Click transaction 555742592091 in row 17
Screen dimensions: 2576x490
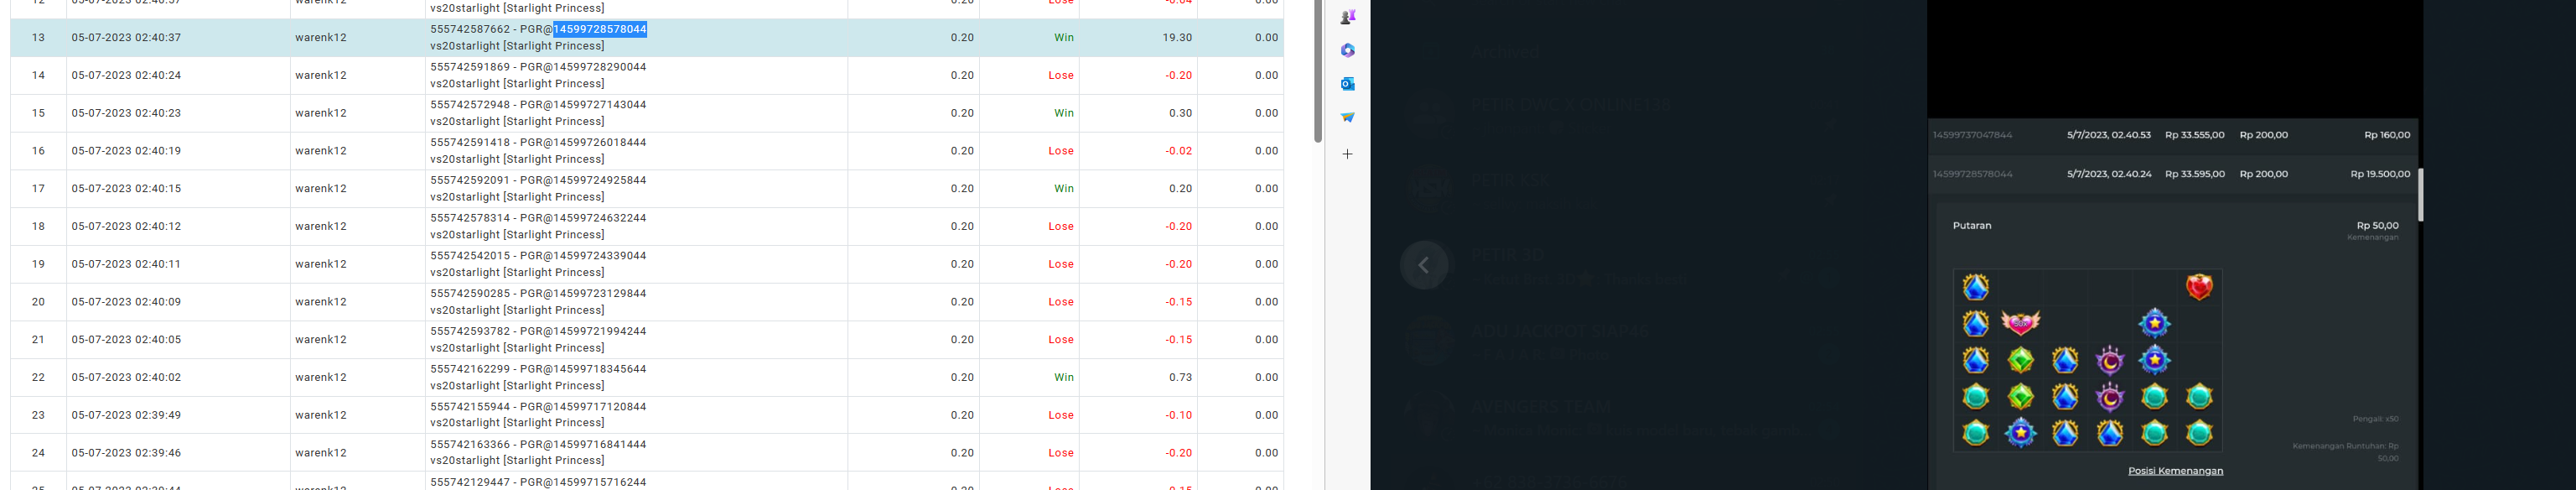click(470, 181)
